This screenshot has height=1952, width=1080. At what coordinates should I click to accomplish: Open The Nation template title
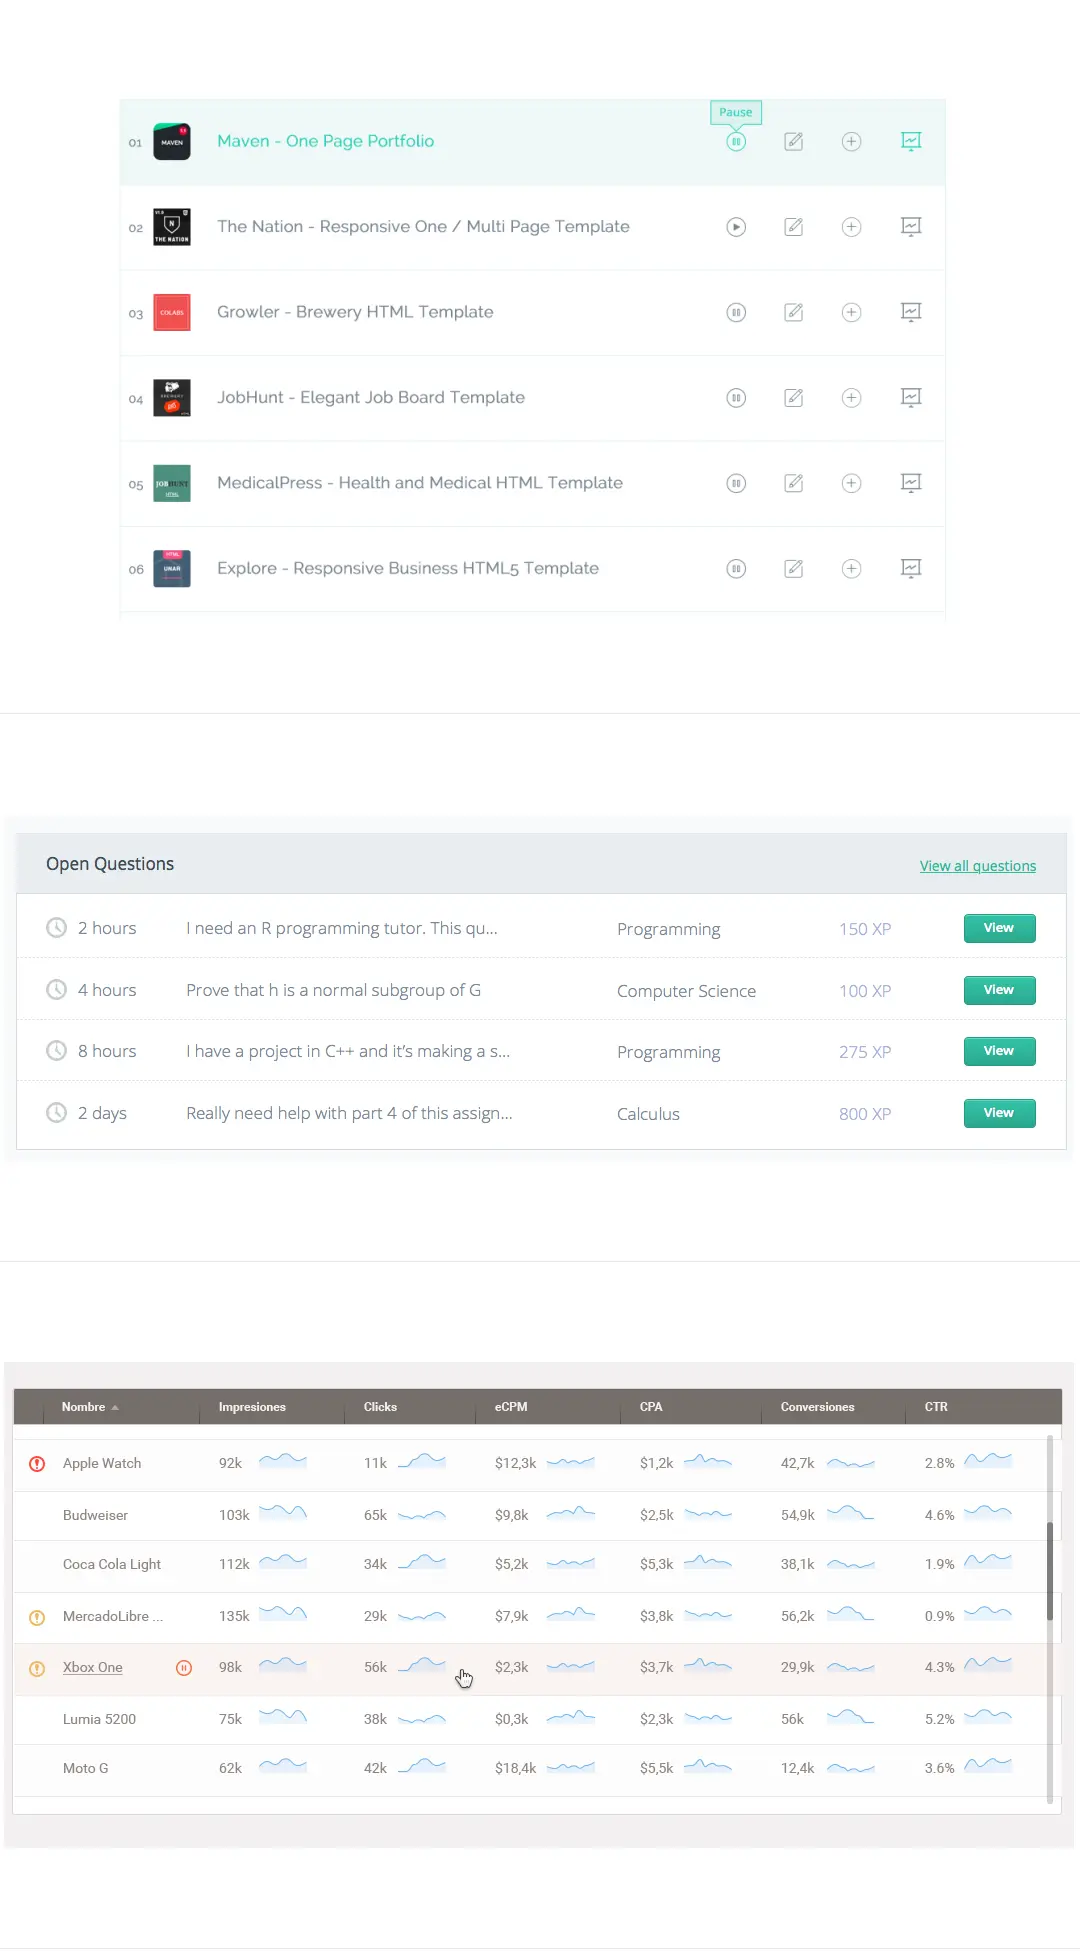click(x=423, y=226)
